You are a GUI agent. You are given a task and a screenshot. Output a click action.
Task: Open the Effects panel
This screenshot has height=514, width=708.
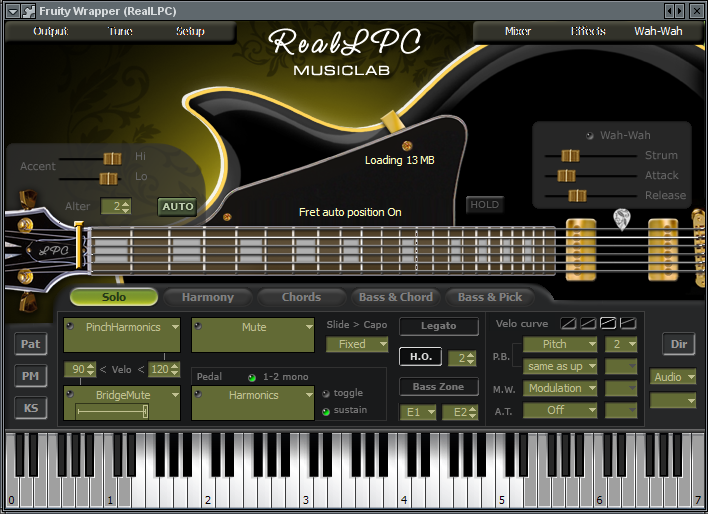click(x=588, y=31)
